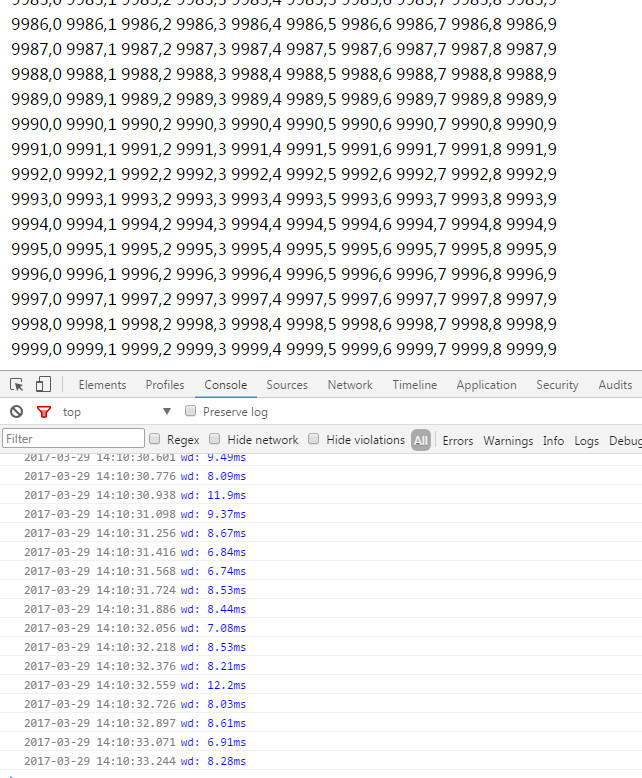This screenshot has width=642, height=778.
Task: Open the Sources tab
Action: [x=287, y=385]
